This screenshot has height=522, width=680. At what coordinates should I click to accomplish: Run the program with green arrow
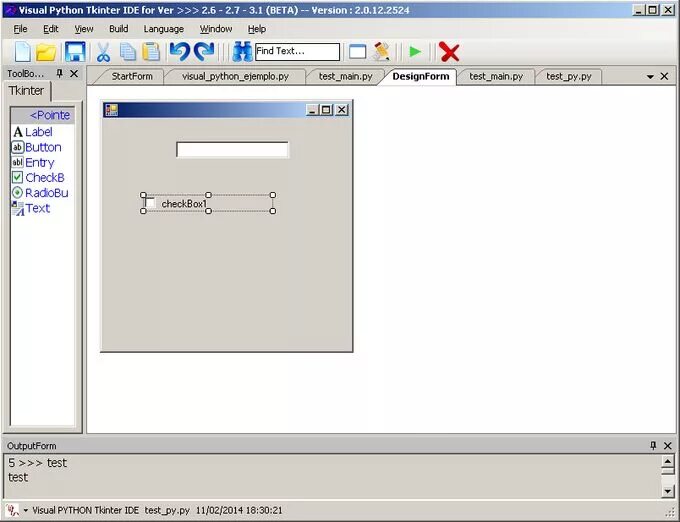click(415, 52)
